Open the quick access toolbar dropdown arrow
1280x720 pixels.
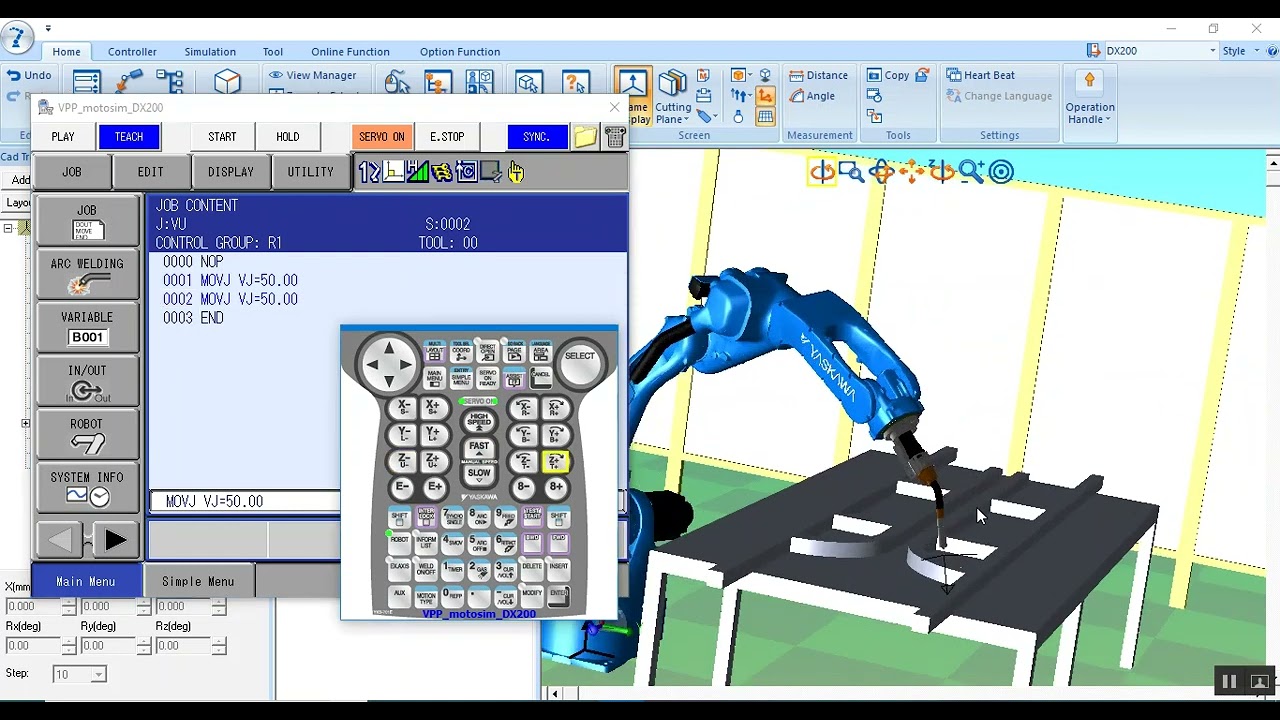(x=48, y=28)
